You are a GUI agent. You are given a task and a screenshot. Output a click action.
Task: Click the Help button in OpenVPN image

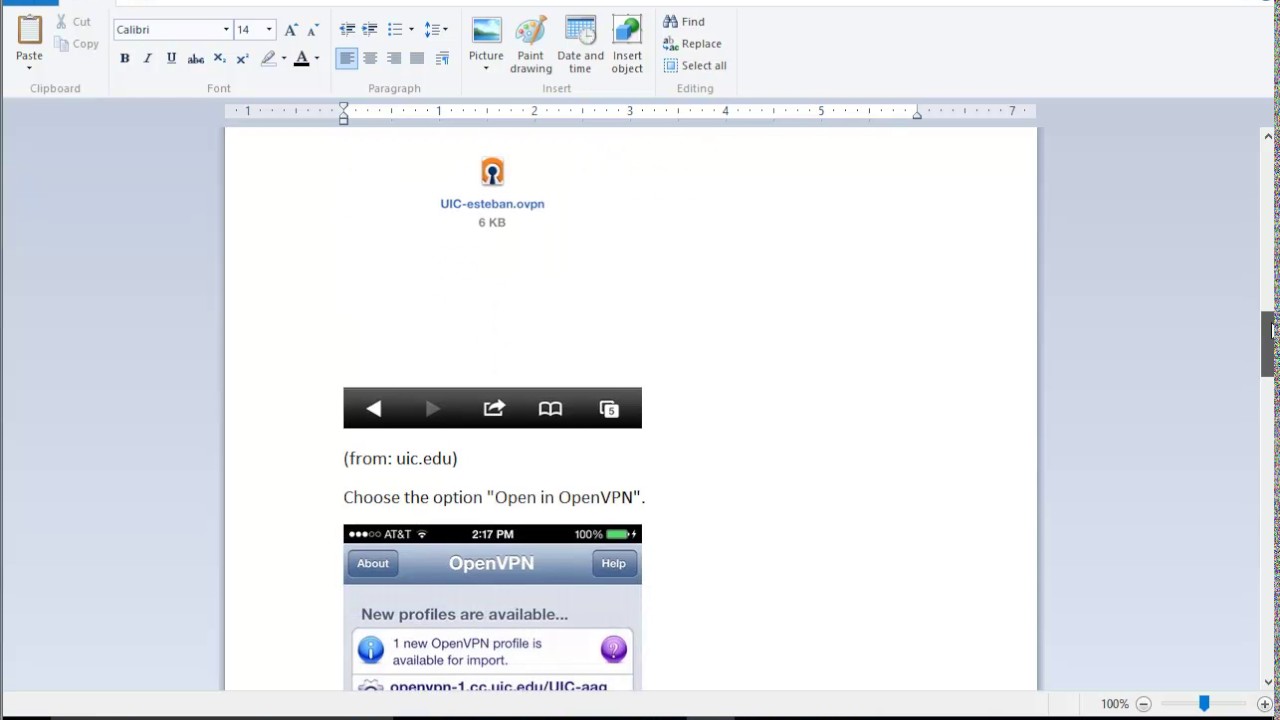(x=614, y=564)
